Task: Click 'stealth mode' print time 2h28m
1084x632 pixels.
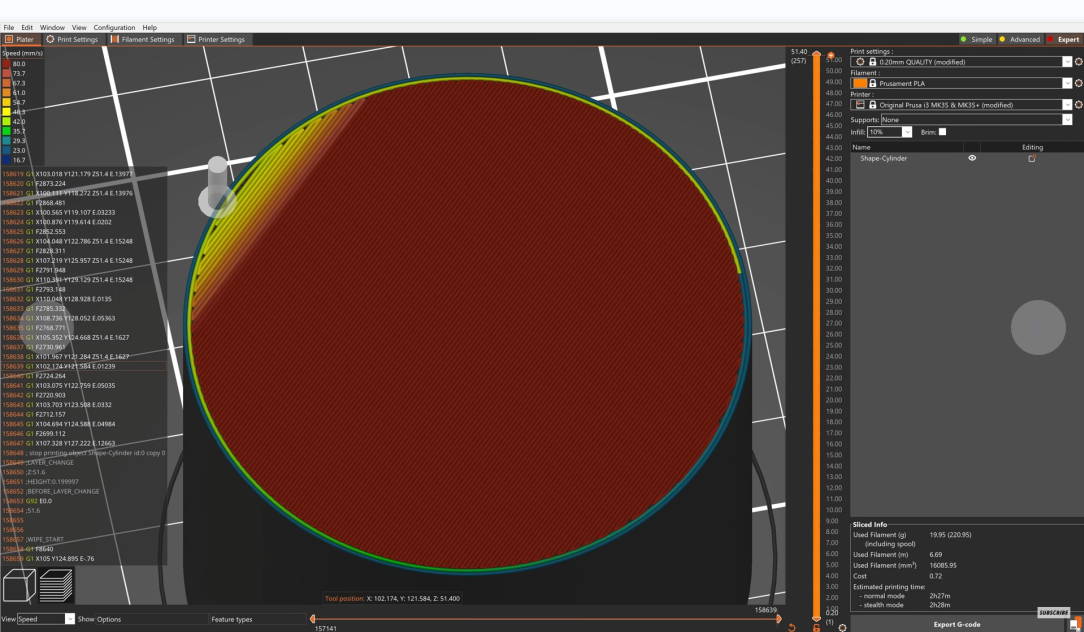Action: click(940, 605)
